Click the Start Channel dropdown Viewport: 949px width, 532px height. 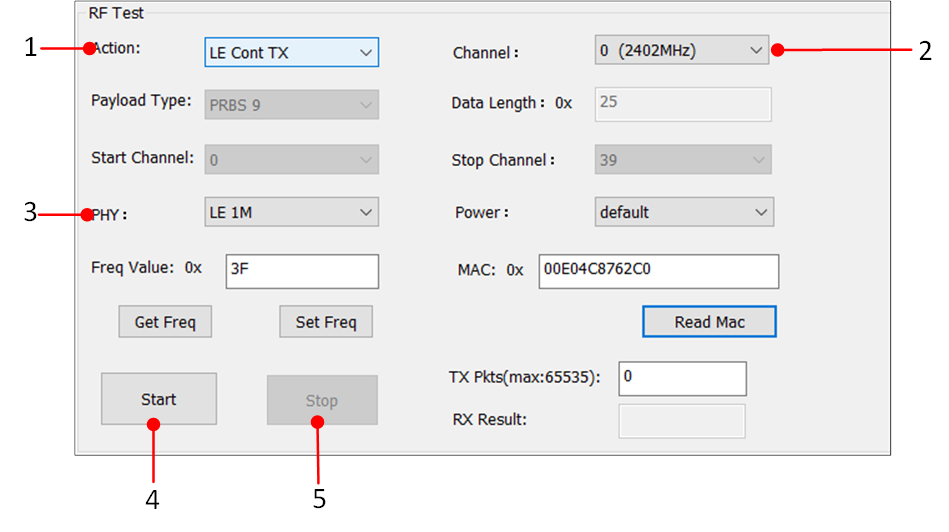(x=290, y=158)
